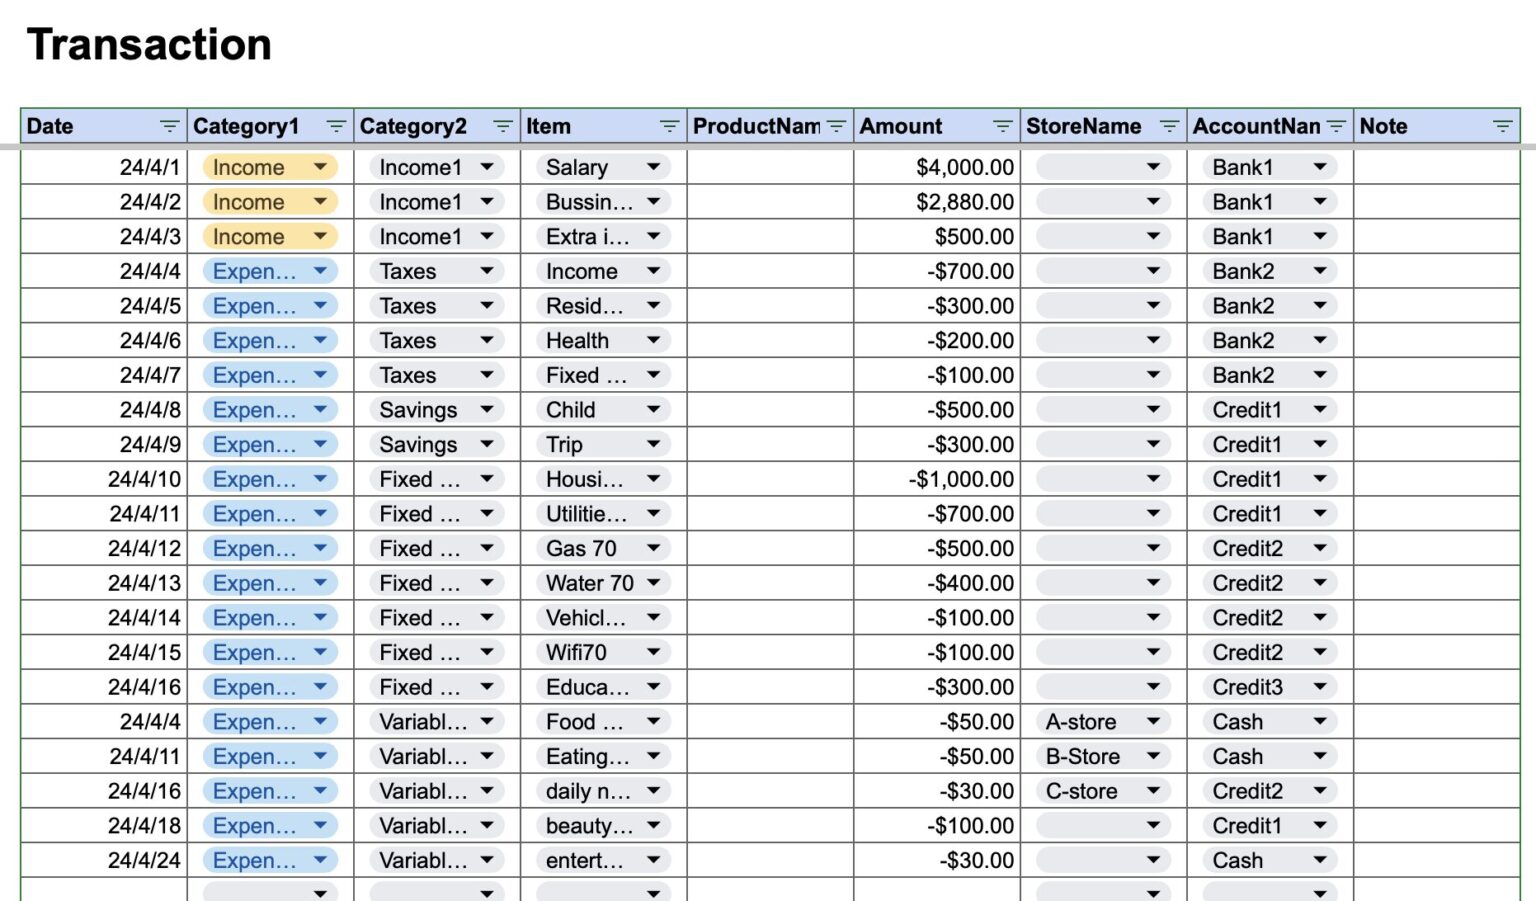The image size is (1536, 901).
Task: Open the Income dropdown in the Salary row
Action: 320,167
